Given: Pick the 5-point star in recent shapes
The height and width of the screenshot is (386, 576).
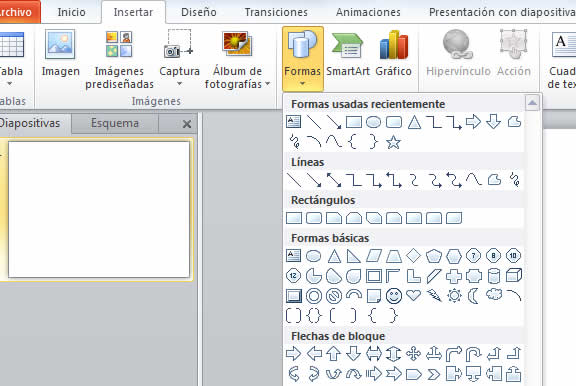Looking at the screenshot, I should point(393,142).
